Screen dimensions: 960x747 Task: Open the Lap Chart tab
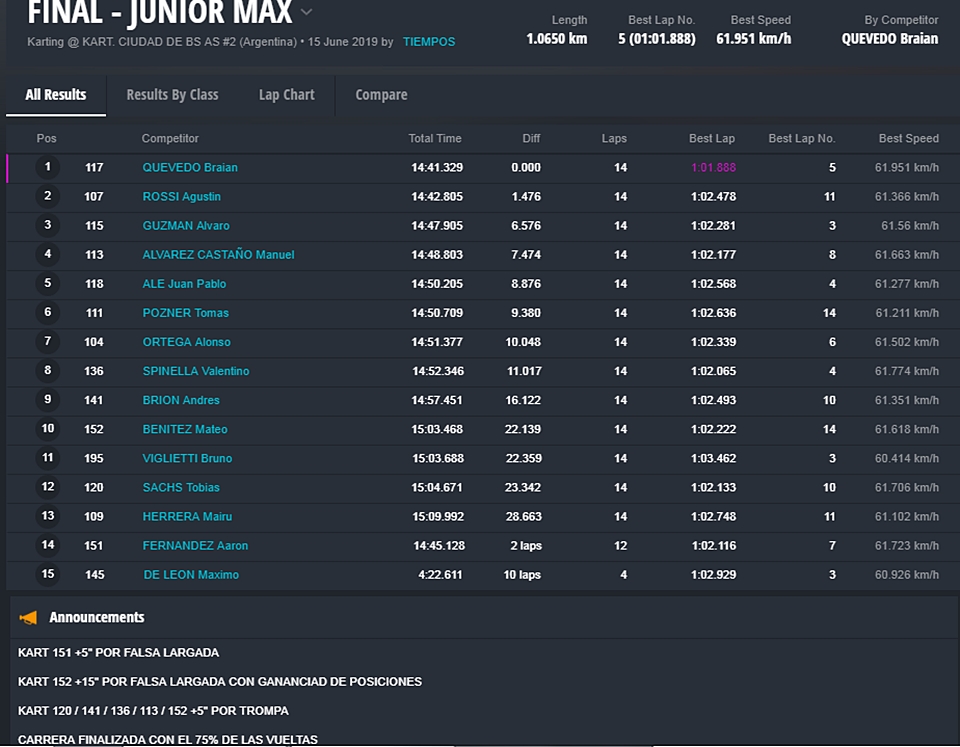(286, 95)
